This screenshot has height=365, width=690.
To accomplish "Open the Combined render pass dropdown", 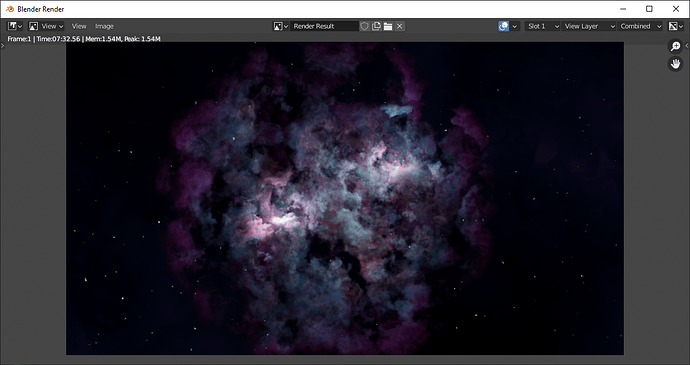I will point(640,26).
